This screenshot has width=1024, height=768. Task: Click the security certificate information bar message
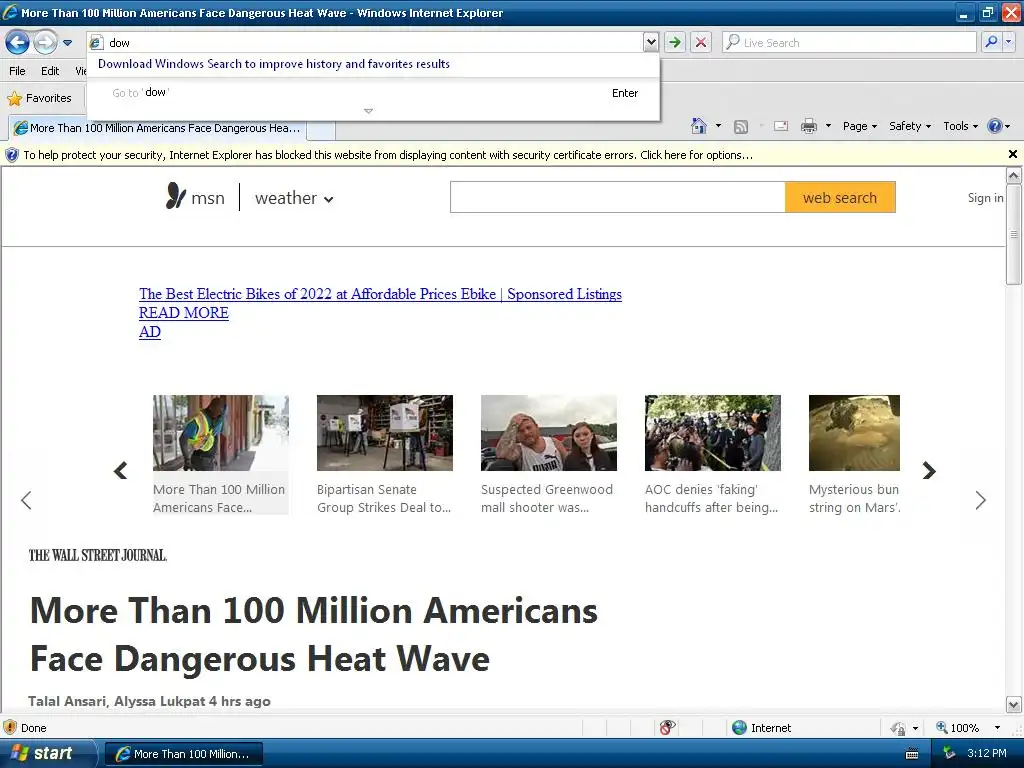(388, 155)
